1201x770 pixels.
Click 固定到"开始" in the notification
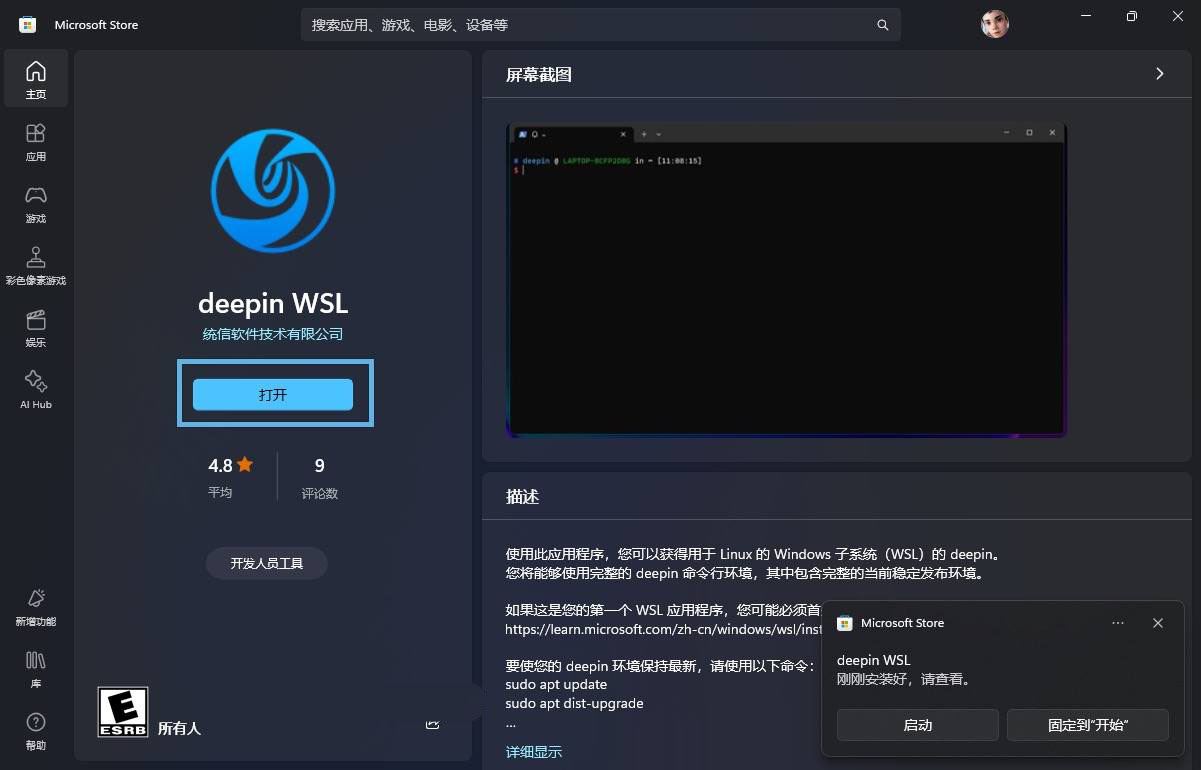[1088, 725]
